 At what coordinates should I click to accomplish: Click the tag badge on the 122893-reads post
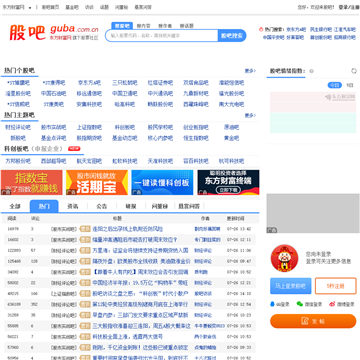point(85,250)
